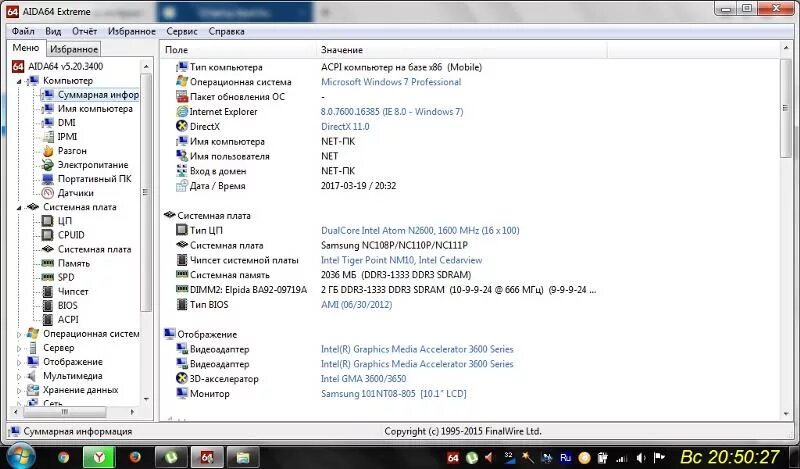Select the CPUID chip icon
The image size is (800, 469).
[47, 235]
